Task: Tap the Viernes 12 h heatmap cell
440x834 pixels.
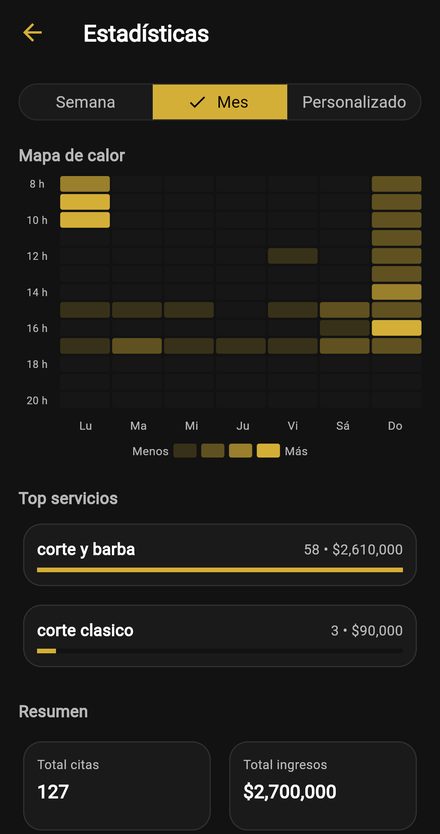Action: click(293, 256)
